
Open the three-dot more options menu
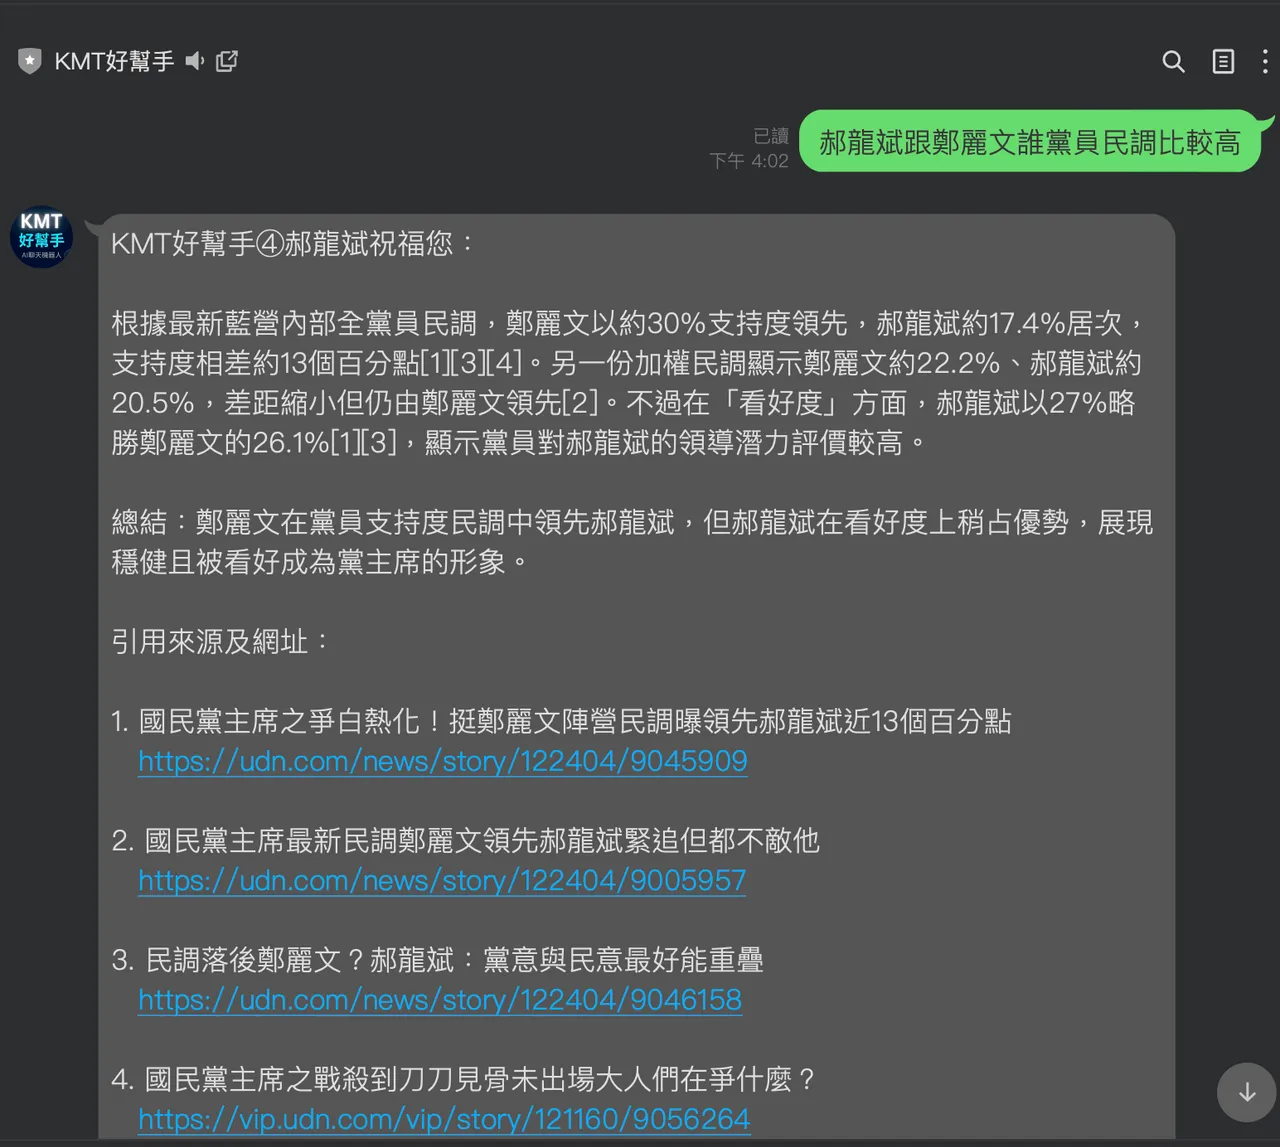1265,62
